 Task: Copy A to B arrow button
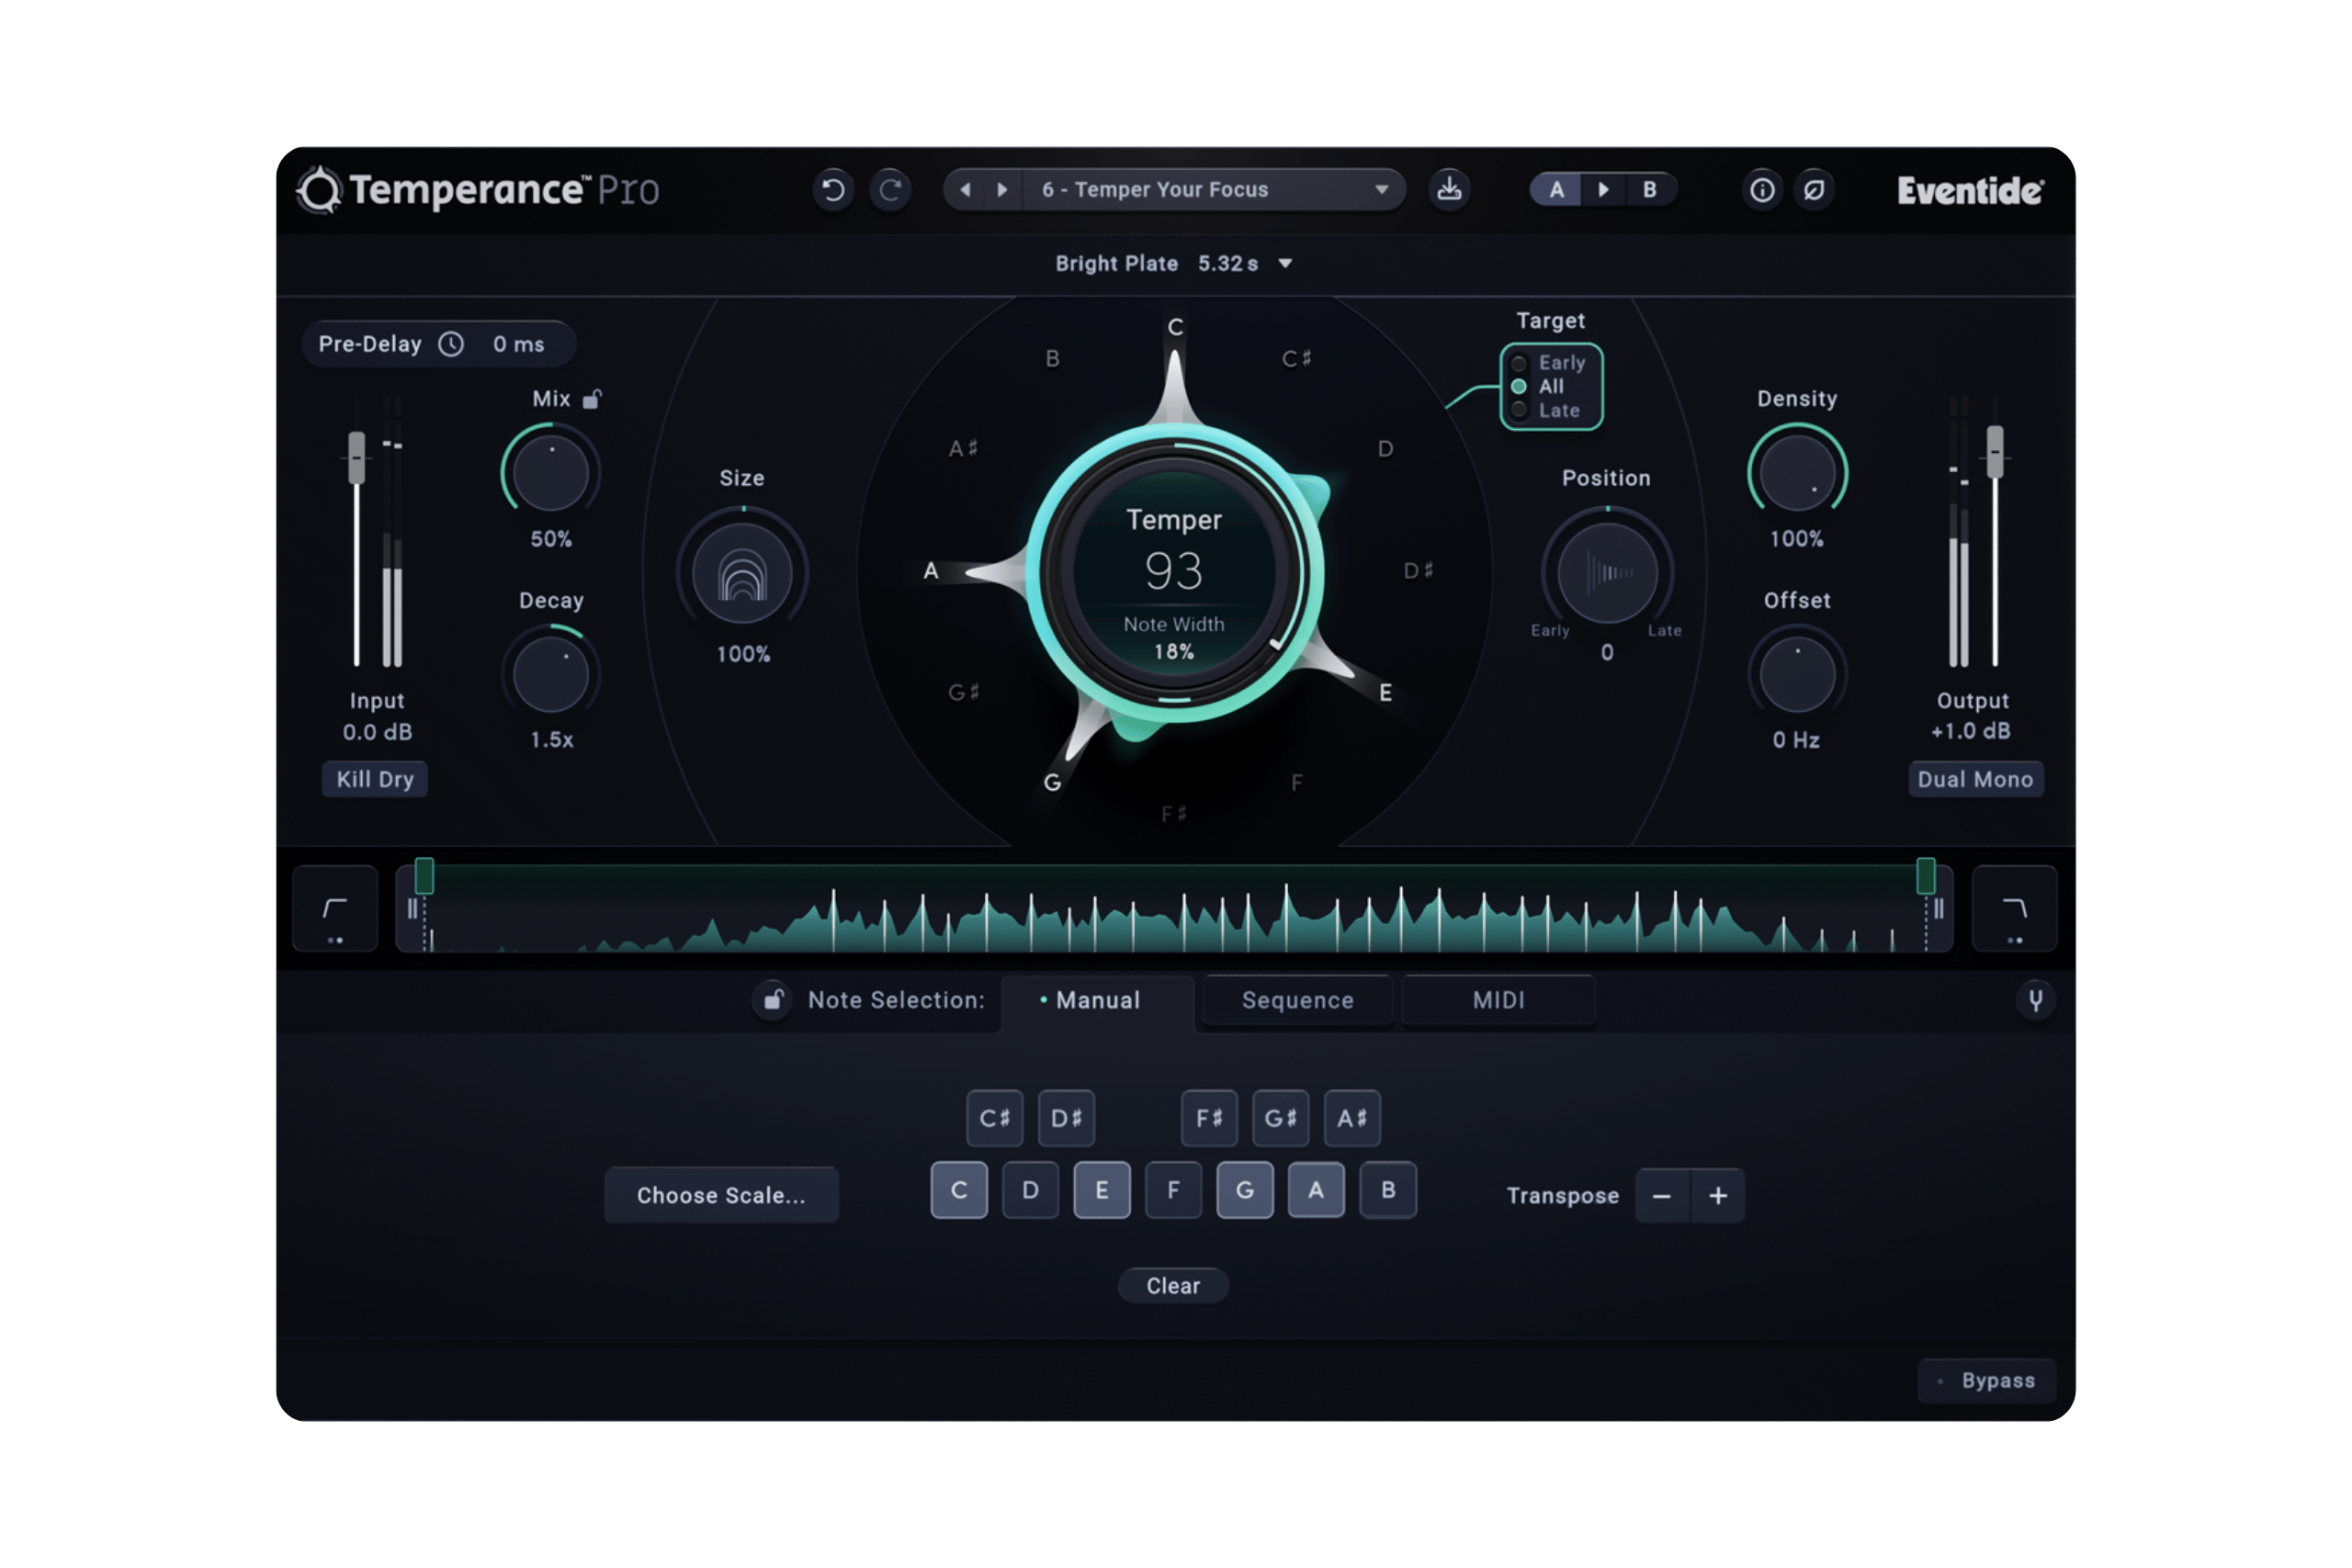tap(1604, 189)
